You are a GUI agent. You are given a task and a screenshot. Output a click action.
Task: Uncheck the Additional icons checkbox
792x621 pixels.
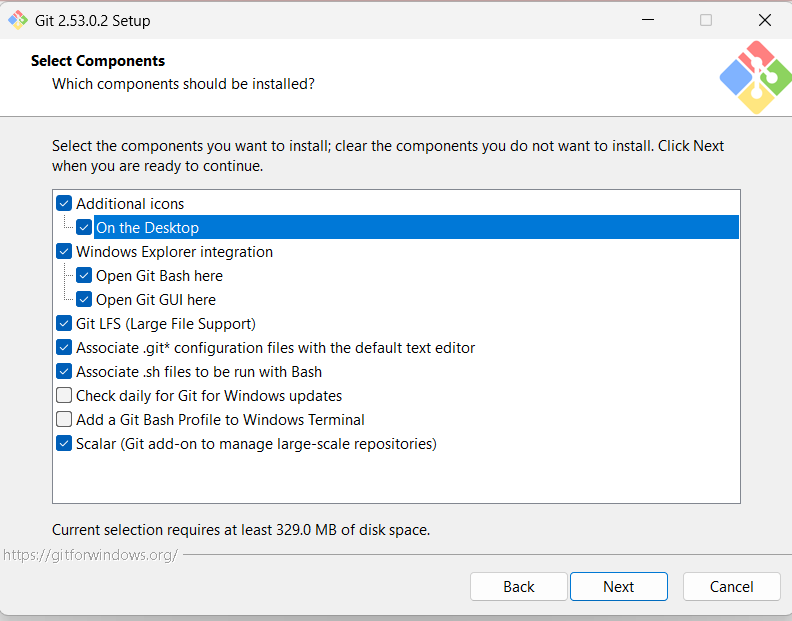[64, 204]
